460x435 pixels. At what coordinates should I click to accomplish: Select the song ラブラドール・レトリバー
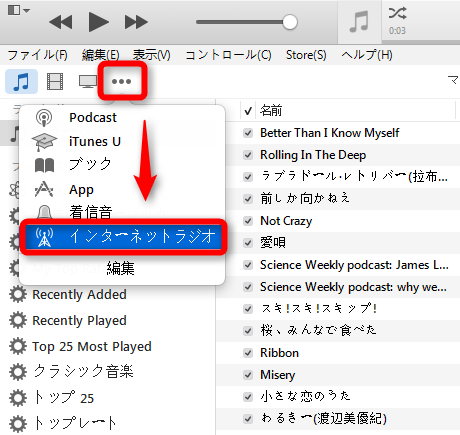point(354,176)
